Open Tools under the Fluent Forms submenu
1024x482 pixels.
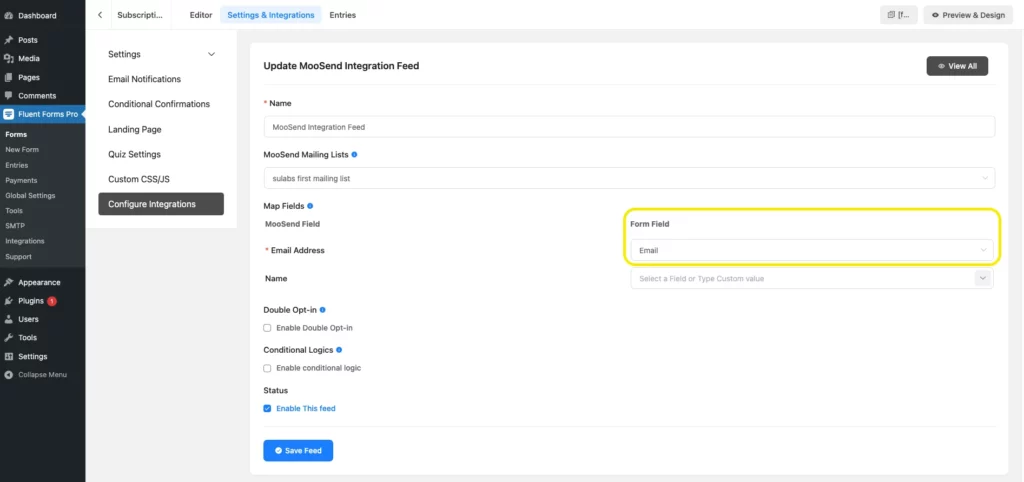coord(14,210)
